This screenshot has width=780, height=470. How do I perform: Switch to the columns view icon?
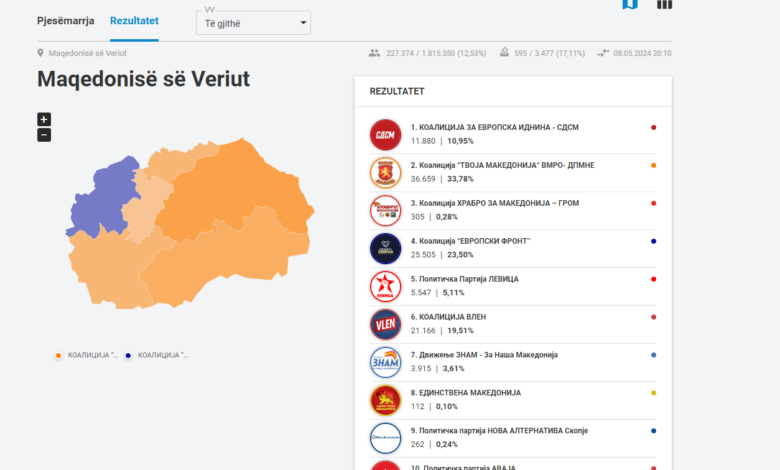pyautogui.click(x=664, y=4)
